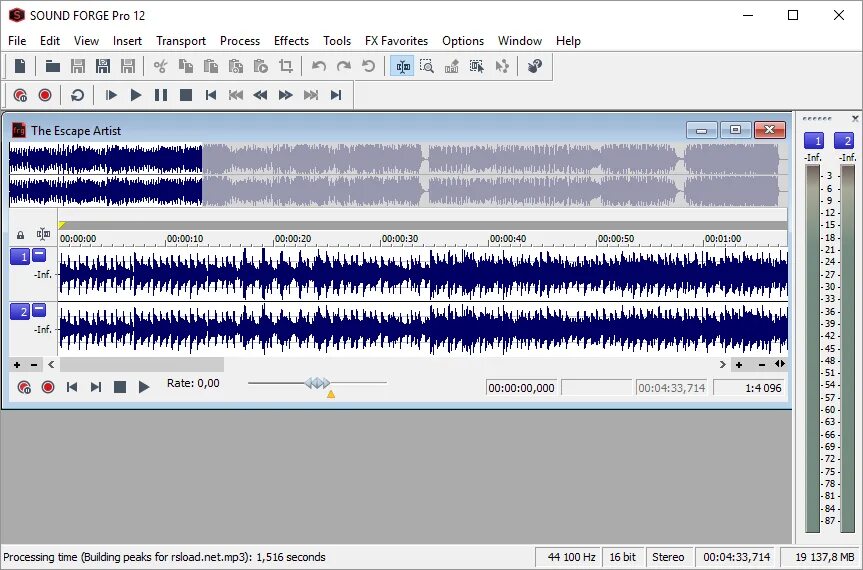
Task: Select the Magnify tool
Action: point(427,66)
